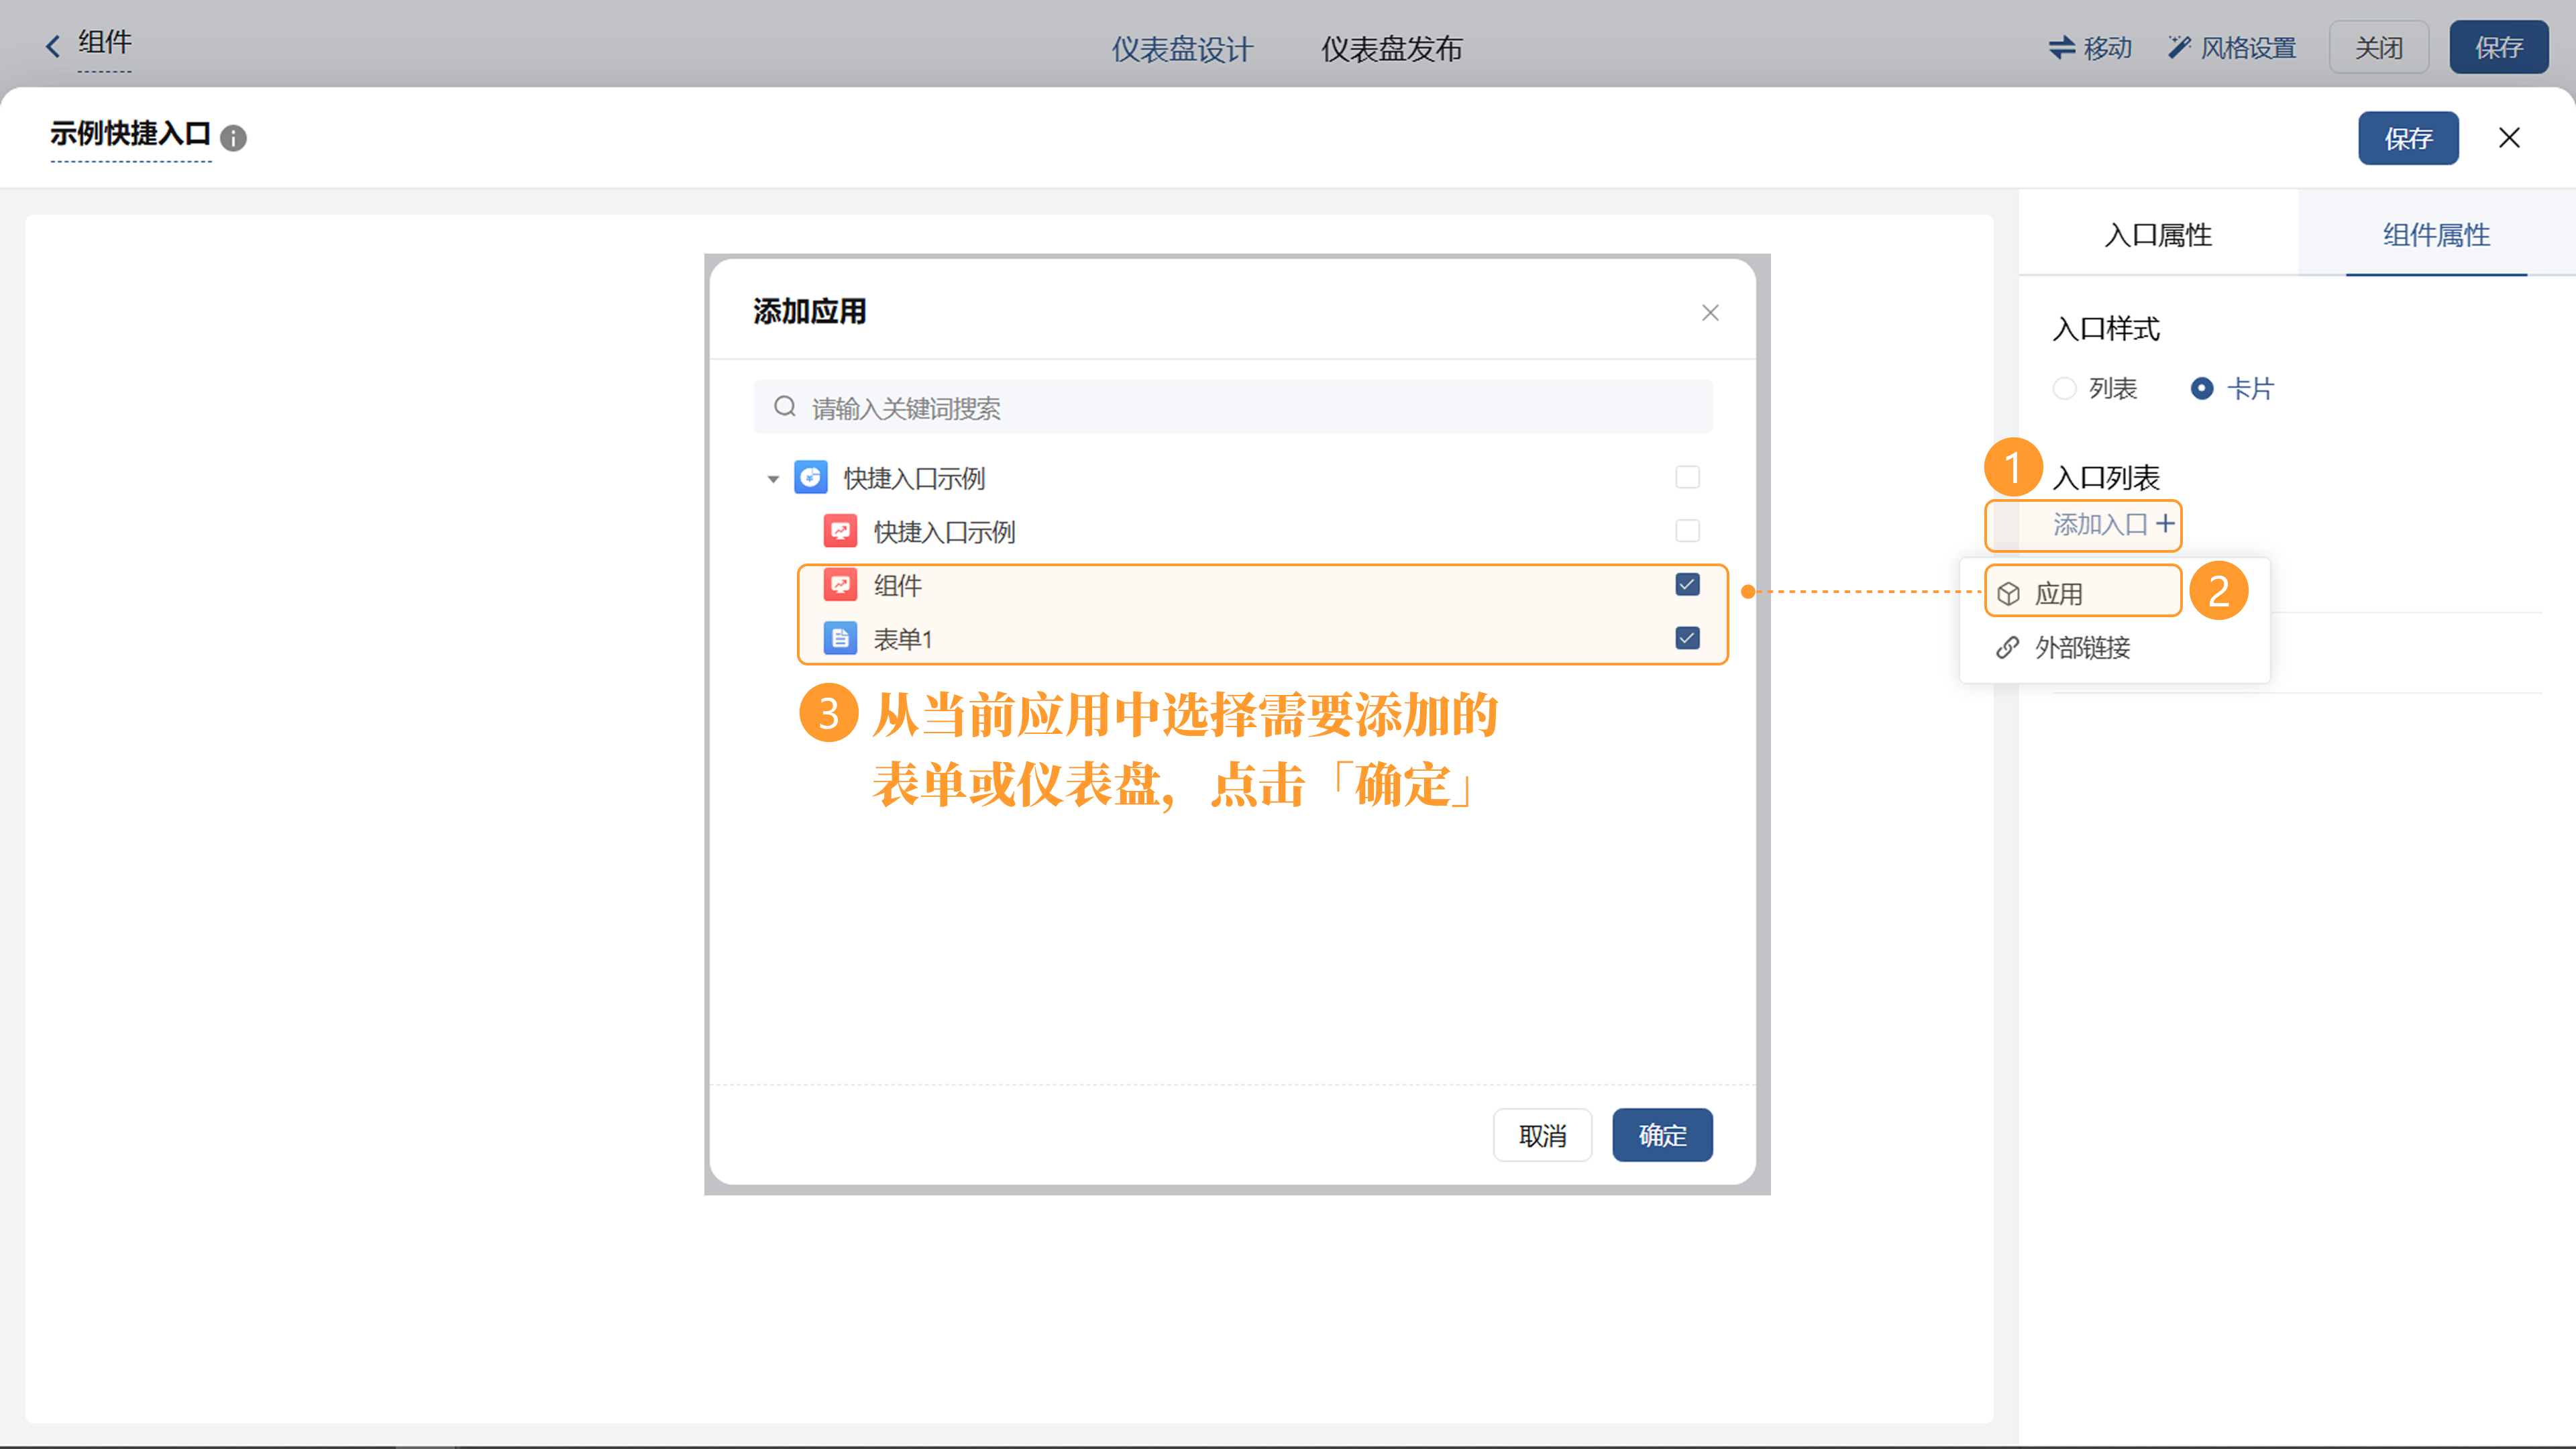Viewport: 2576px width, 1449px height.
Task: Check the child 快捷入口示例 checkbox
Action: [1688, 530]
